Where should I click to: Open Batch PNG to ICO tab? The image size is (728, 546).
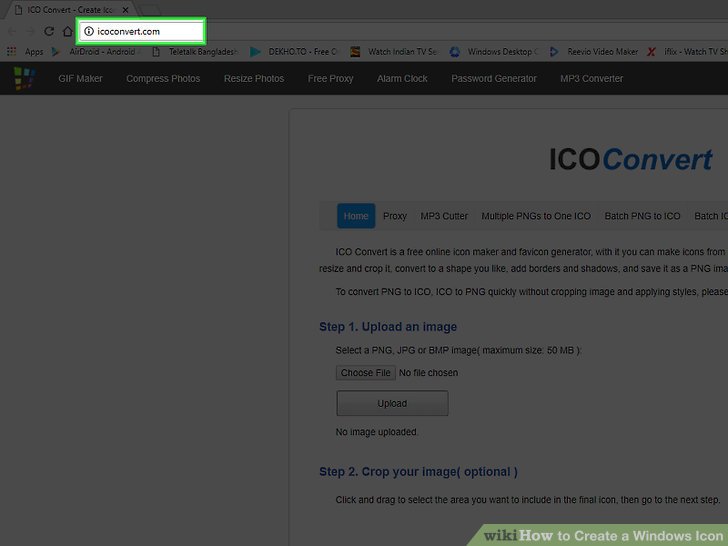point(642,216)
